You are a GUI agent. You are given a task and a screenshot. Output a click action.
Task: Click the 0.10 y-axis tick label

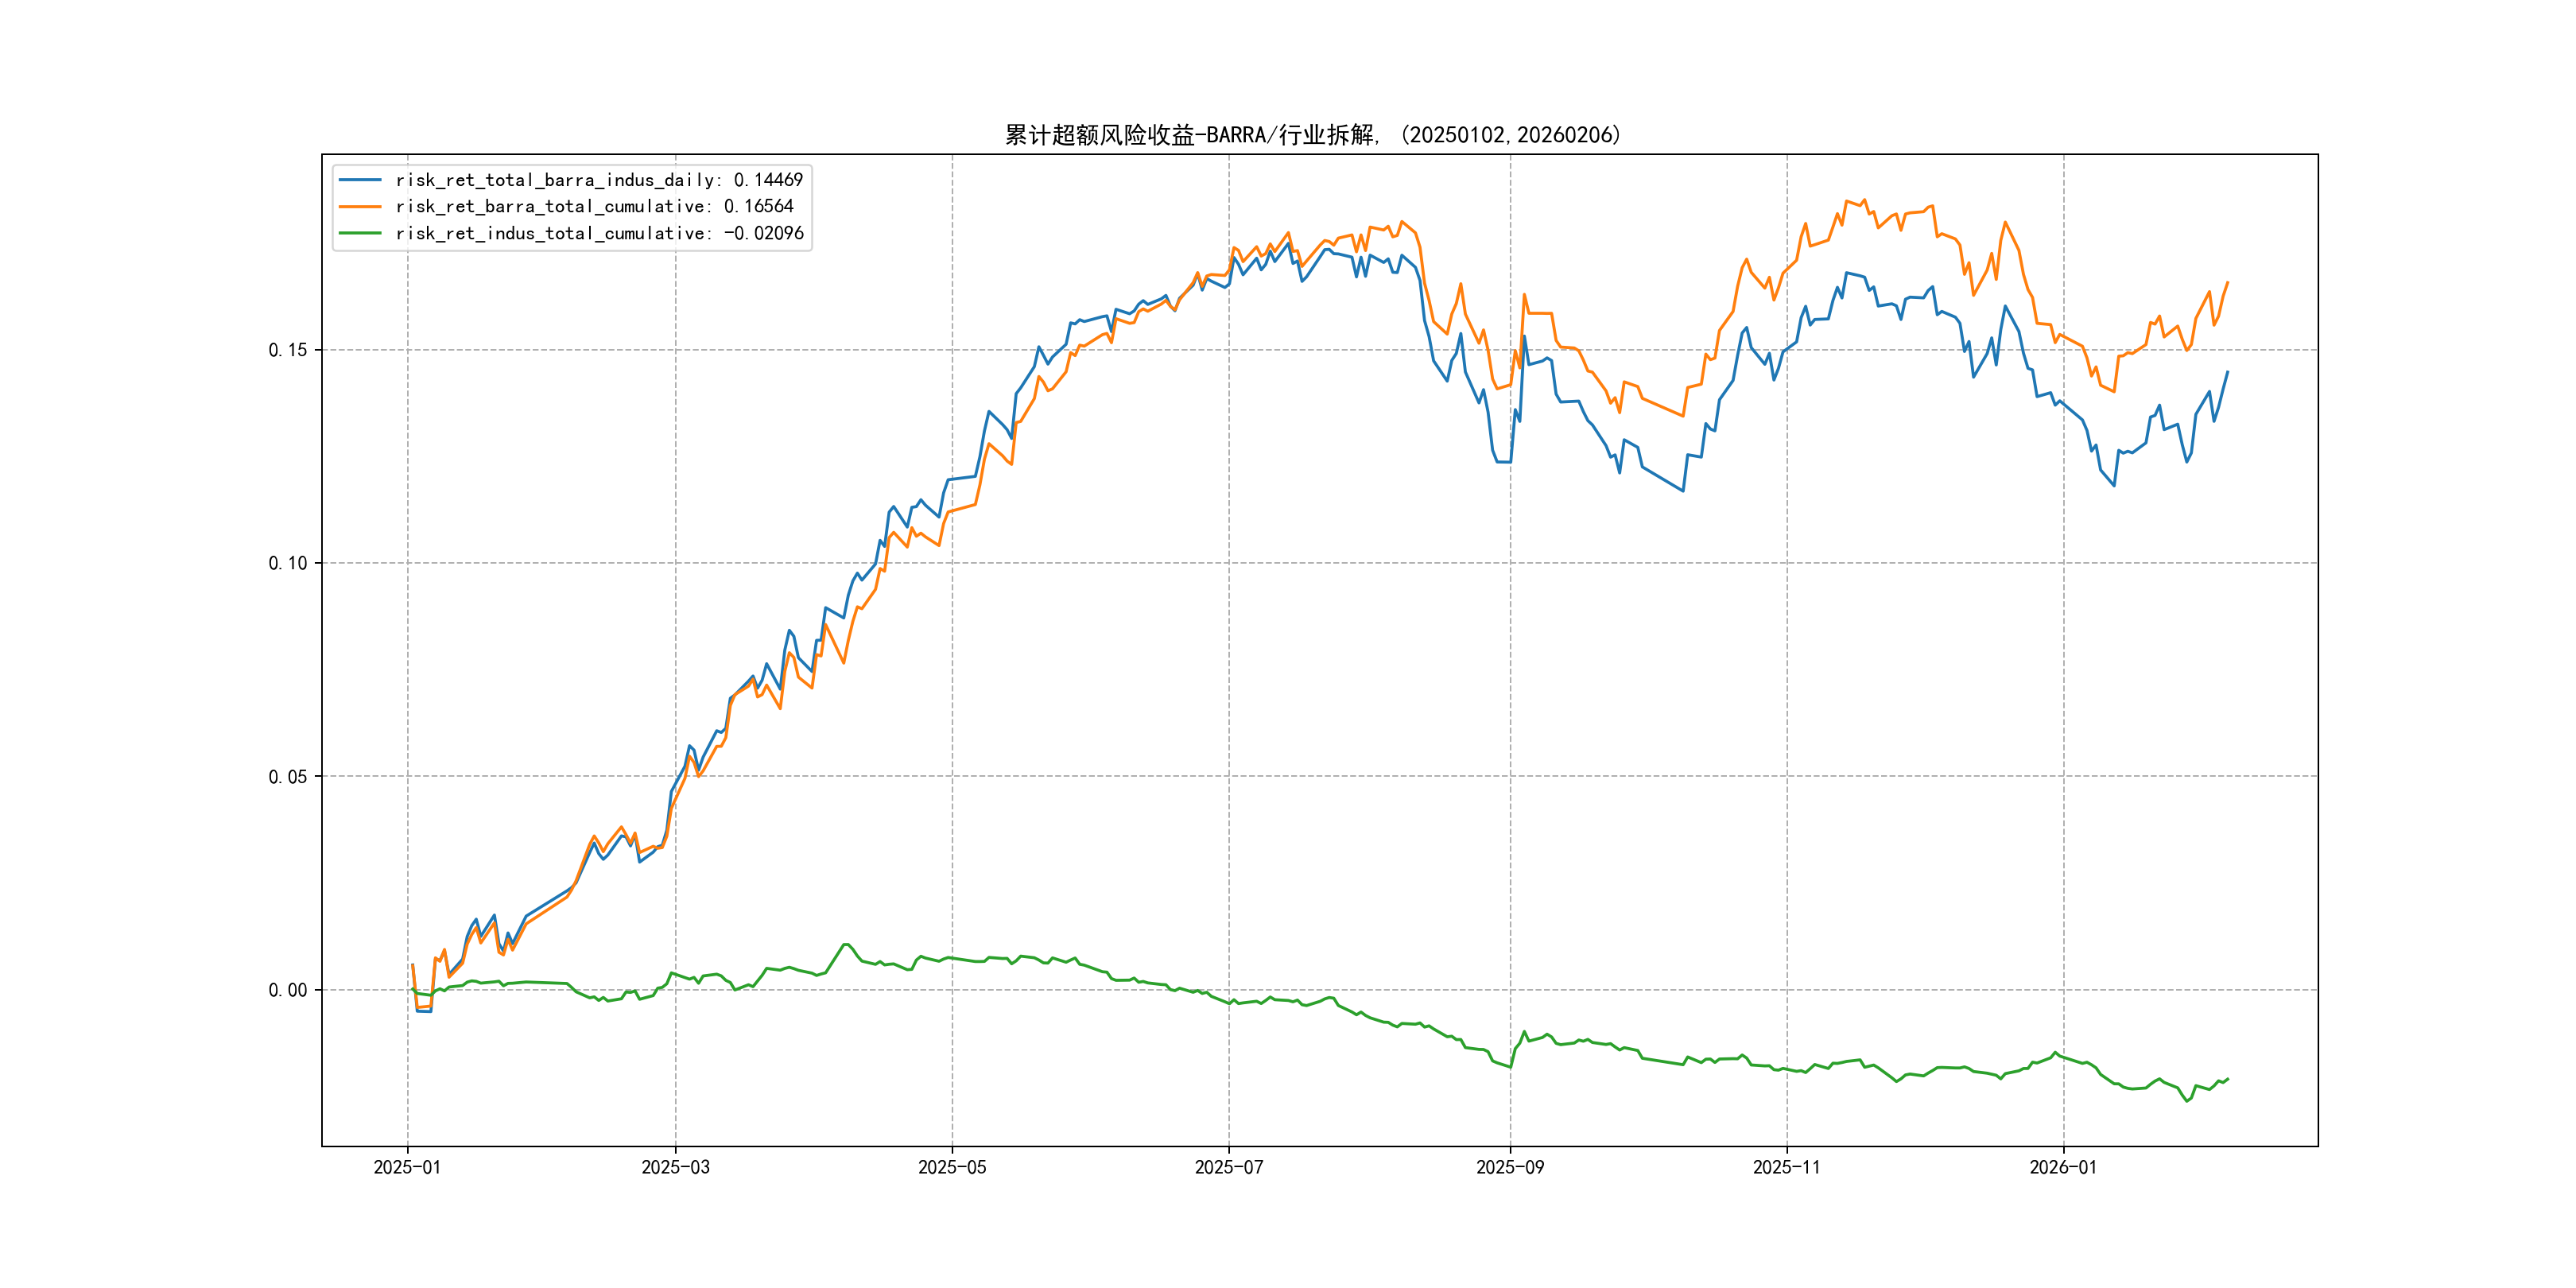click(288, 563)
